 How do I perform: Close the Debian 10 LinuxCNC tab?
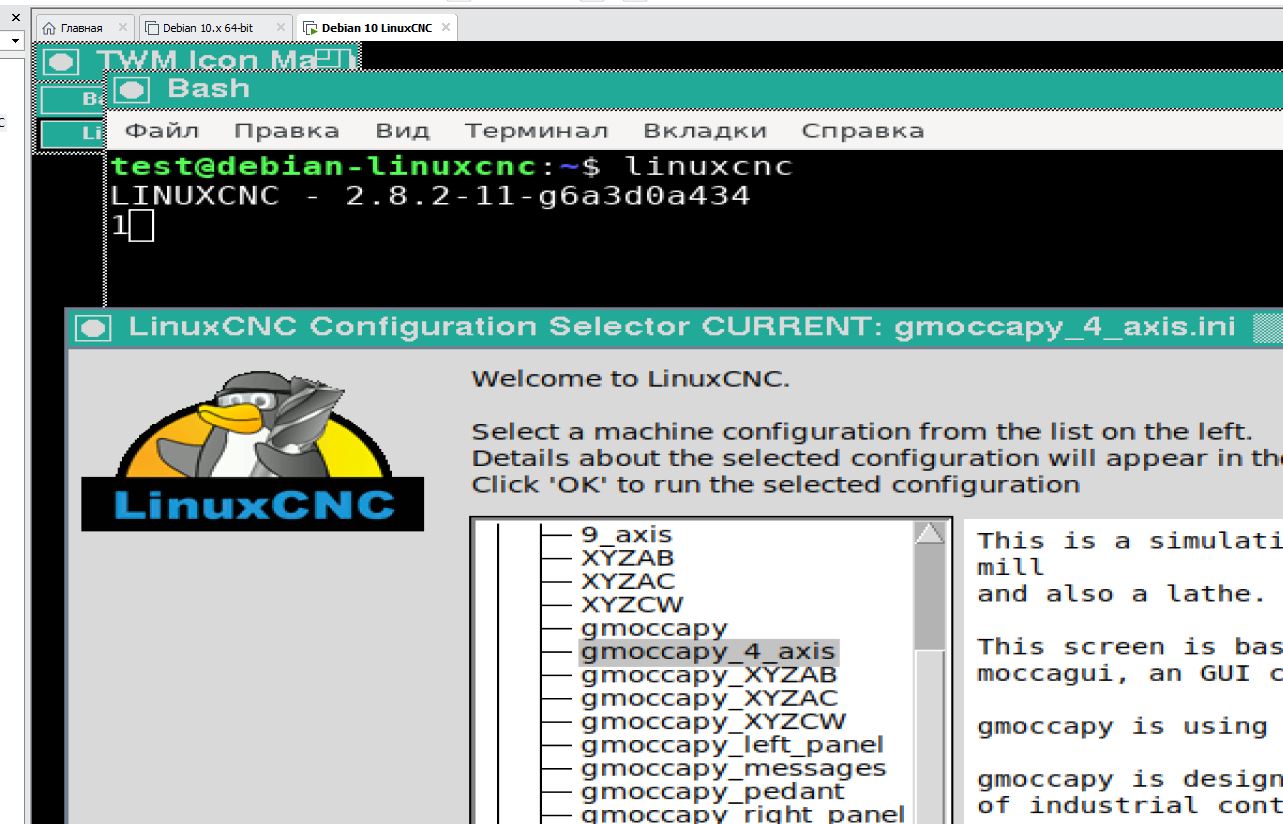(x=445, y=28)
